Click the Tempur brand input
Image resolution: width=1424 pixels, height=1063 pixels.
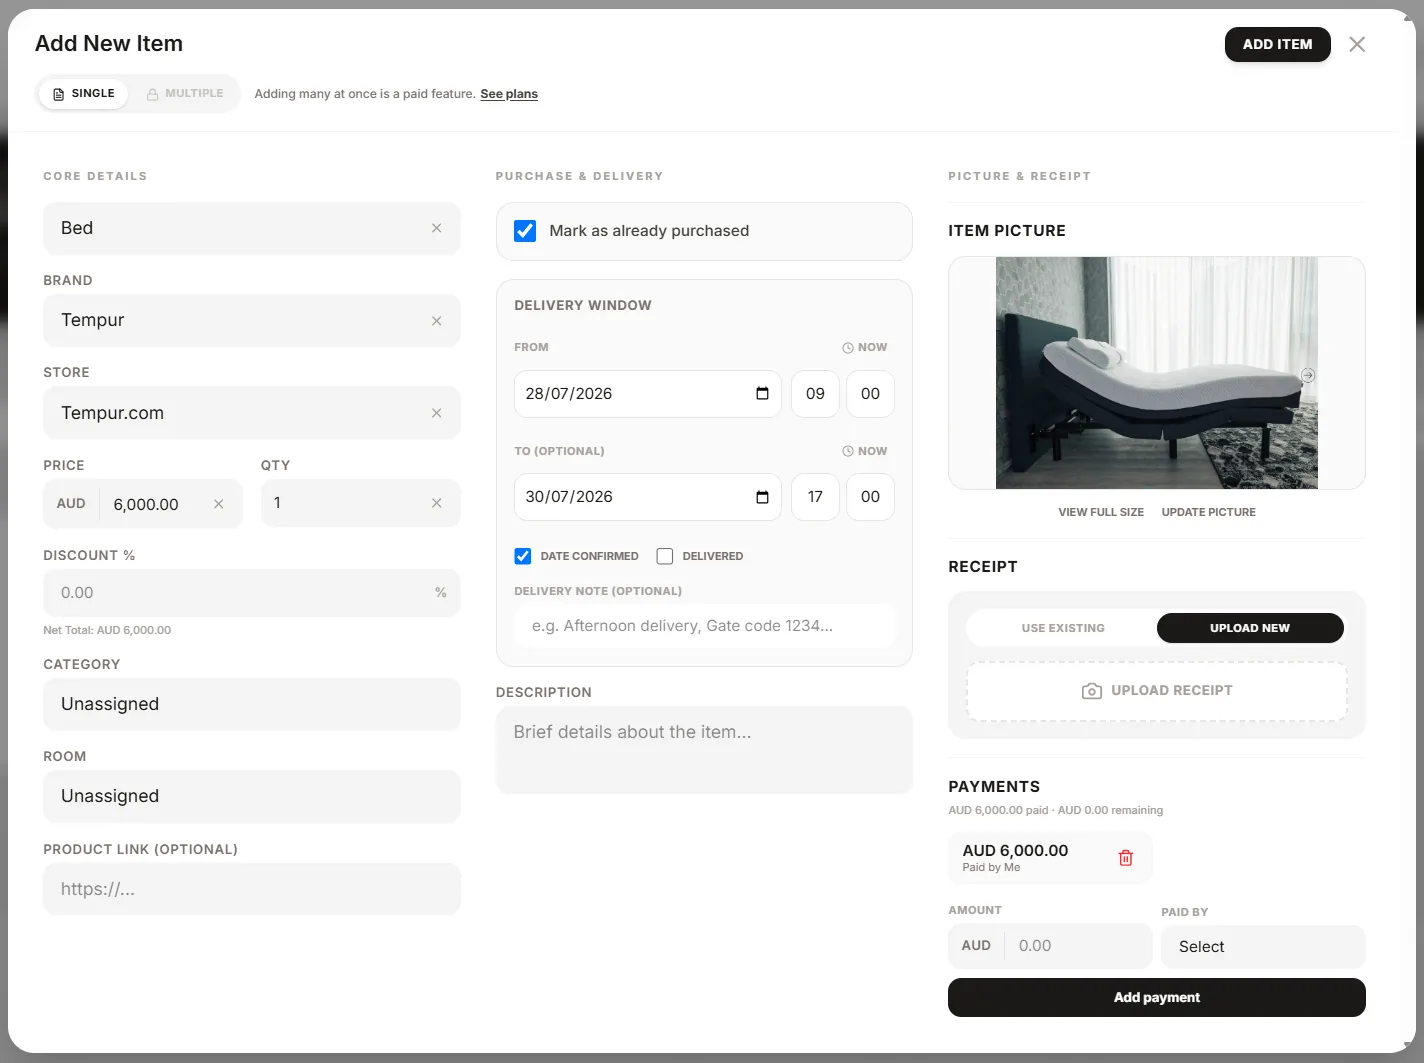[252, 321]
